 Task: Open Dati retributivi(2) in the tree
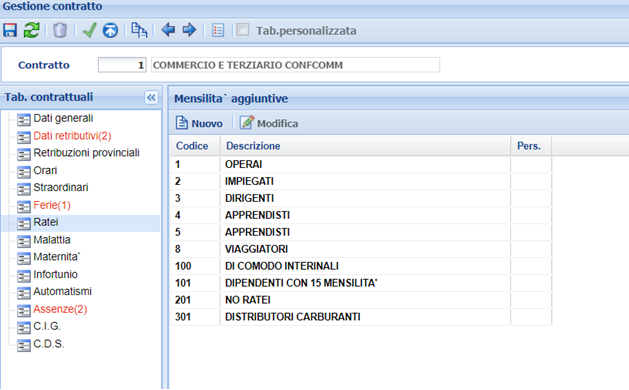click(x=72, y=136)
